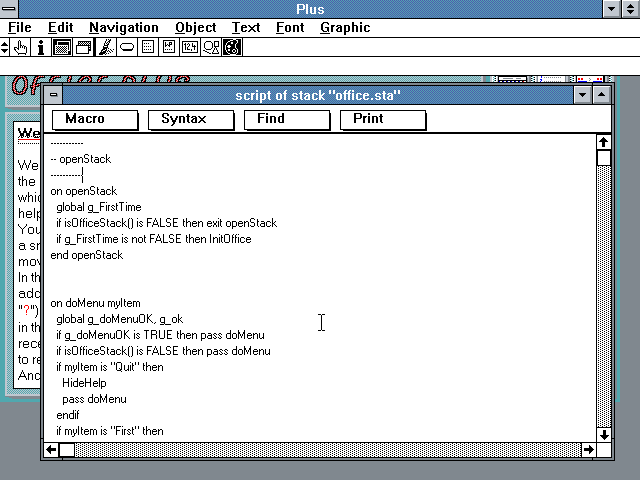
Task: Toggle the color palette tool
Action: 232,47
